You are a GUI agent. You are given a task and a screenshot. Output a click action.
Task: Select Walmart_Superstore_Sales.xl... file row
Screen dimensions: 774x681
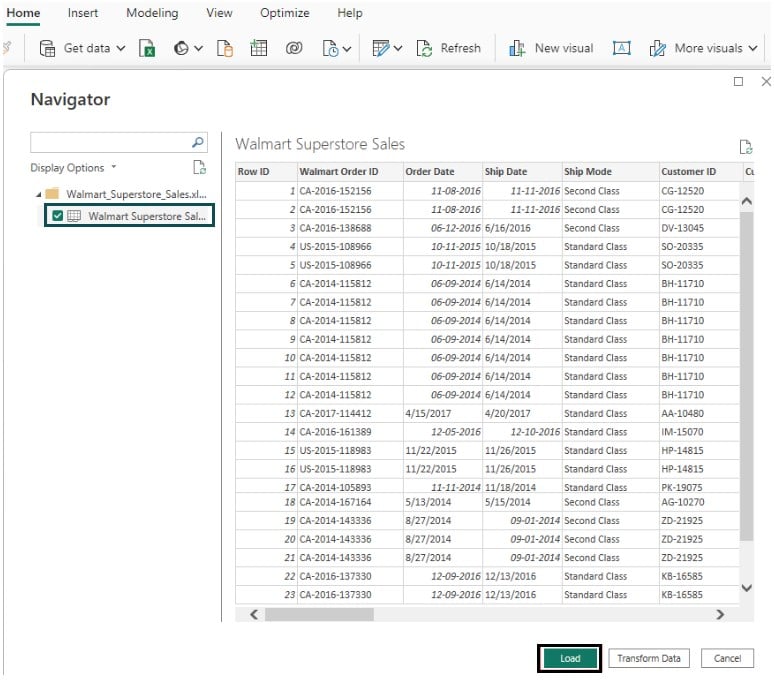coord(136,194)
